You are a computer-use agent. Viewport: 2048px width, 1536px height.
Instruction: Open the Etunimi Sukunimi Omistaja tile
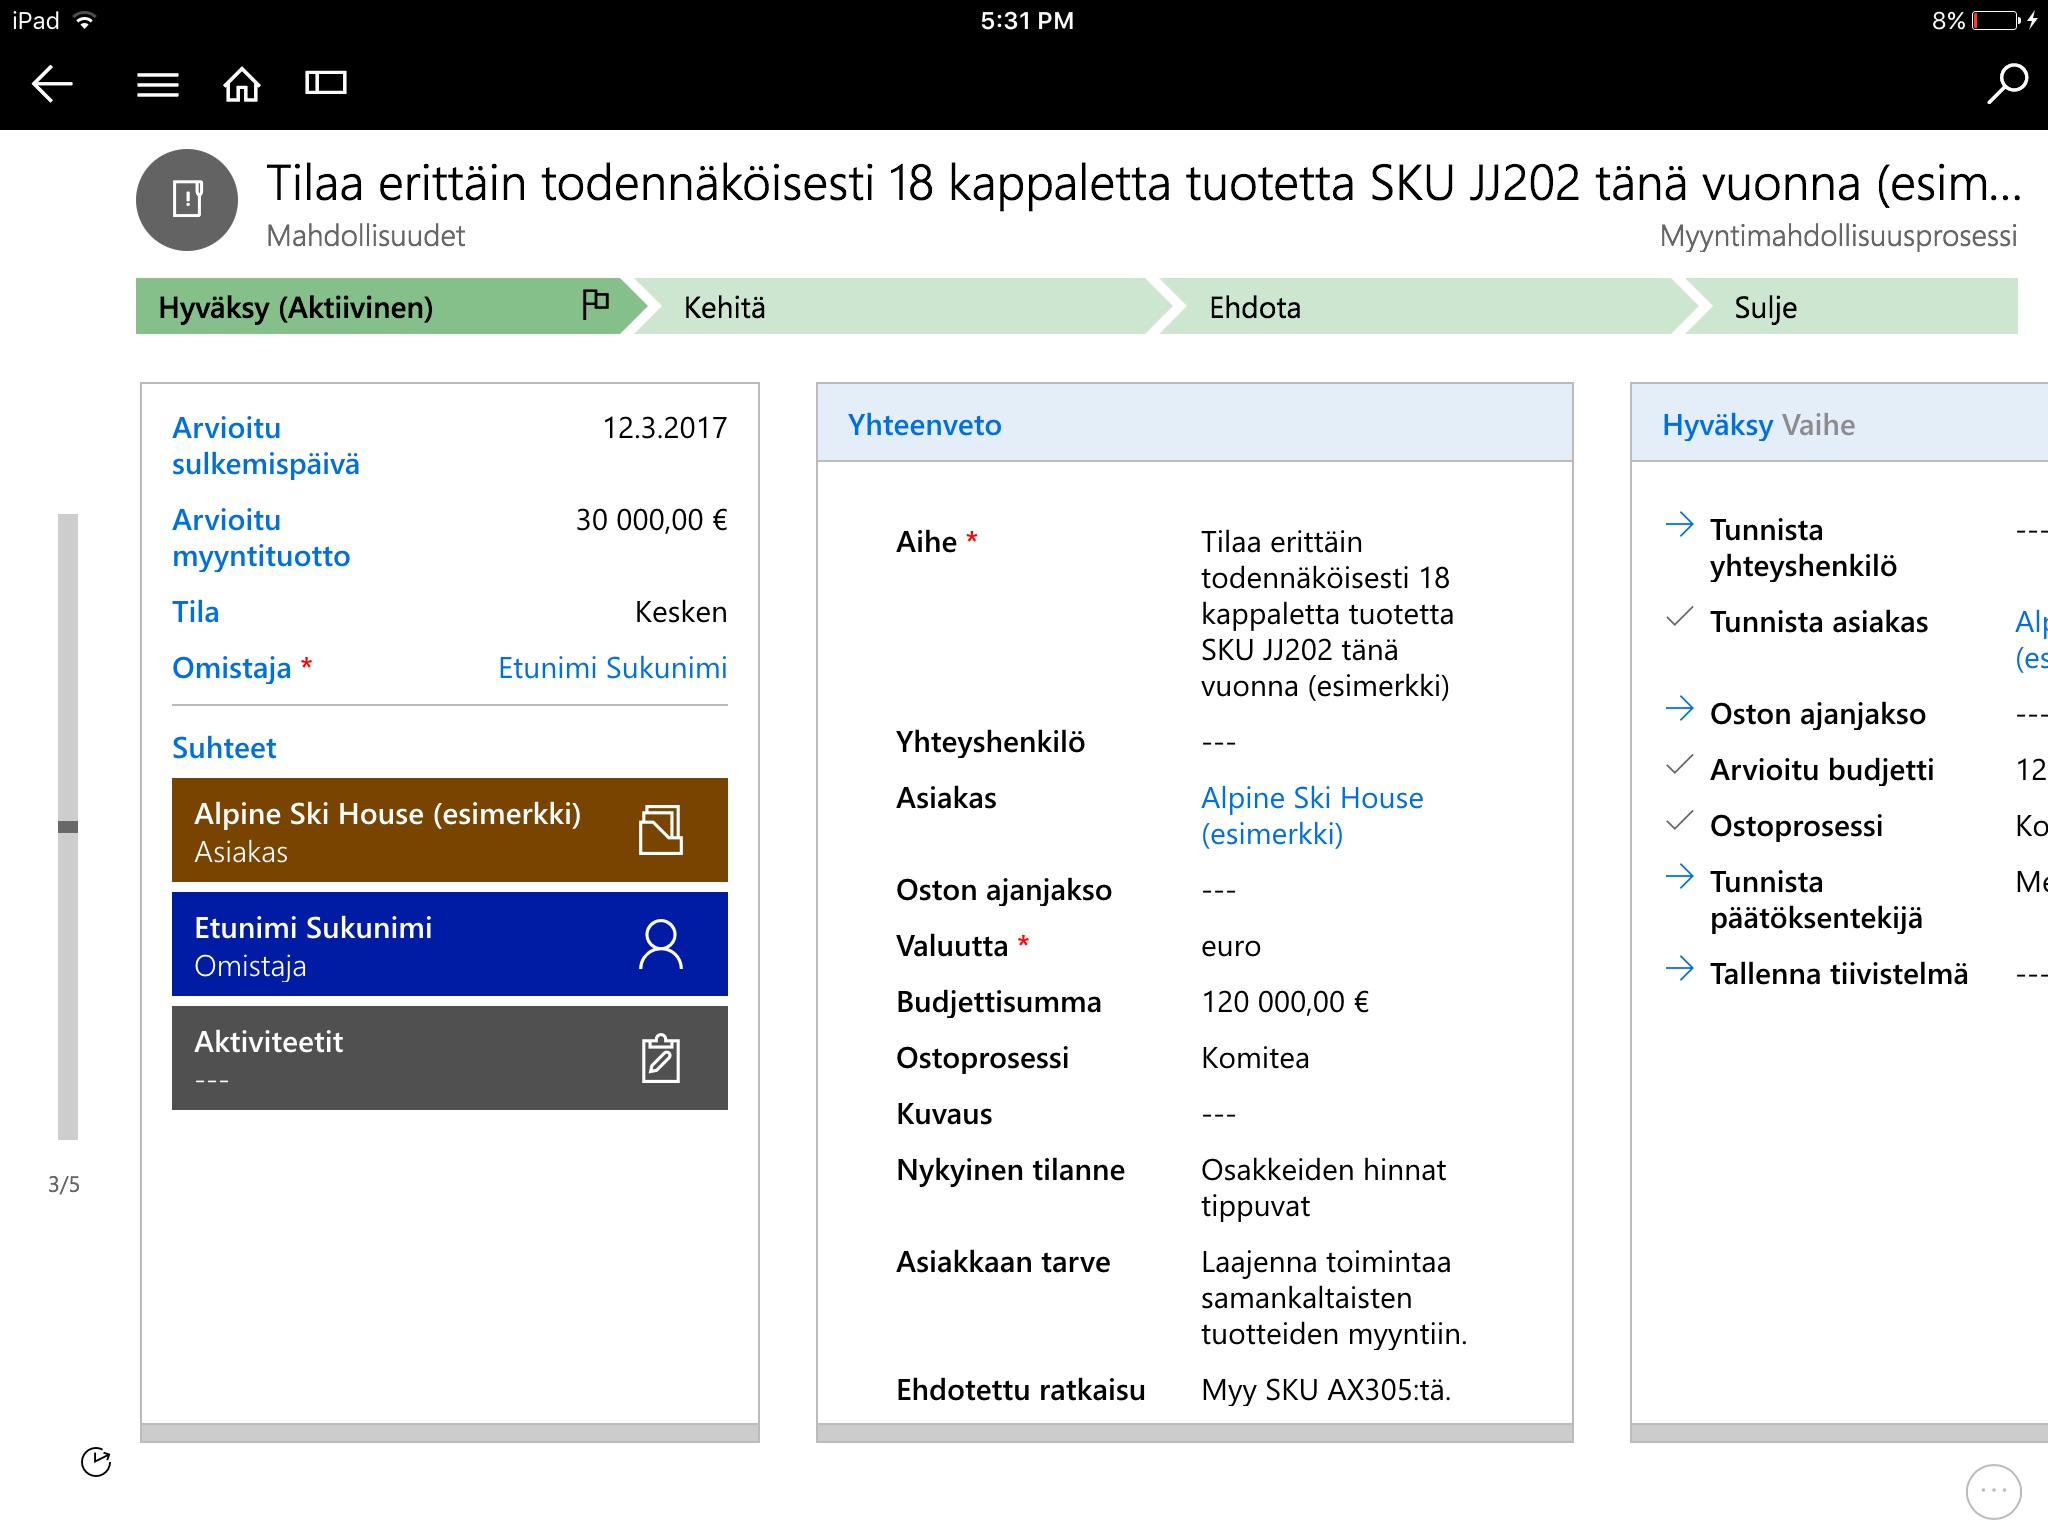(x=450, y=944)
